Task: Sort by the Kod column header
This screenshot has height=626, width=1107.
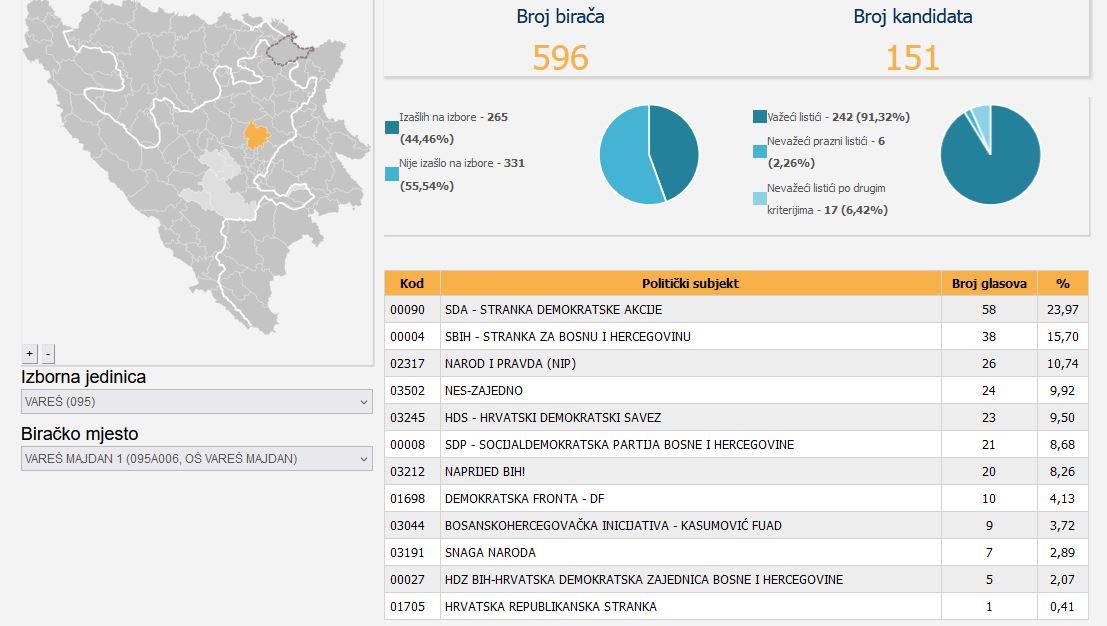Action: (412, 283)
